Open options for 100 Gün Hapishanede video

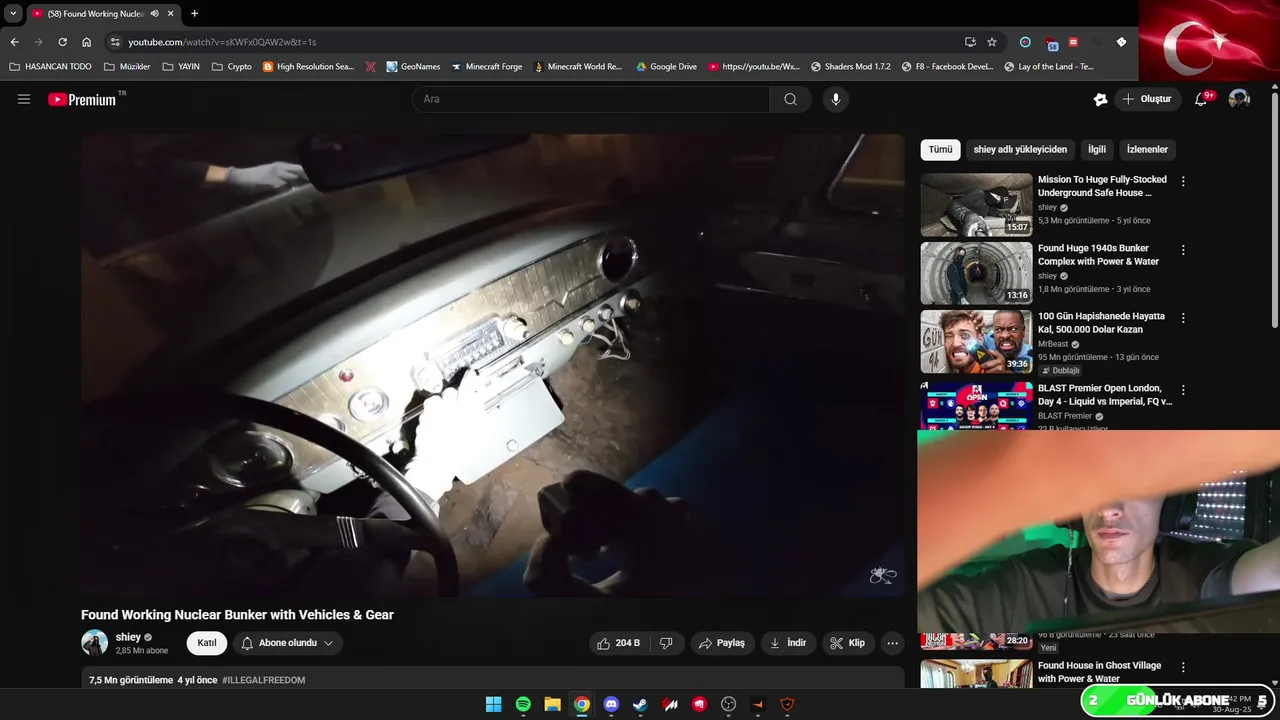(1183, 318)
